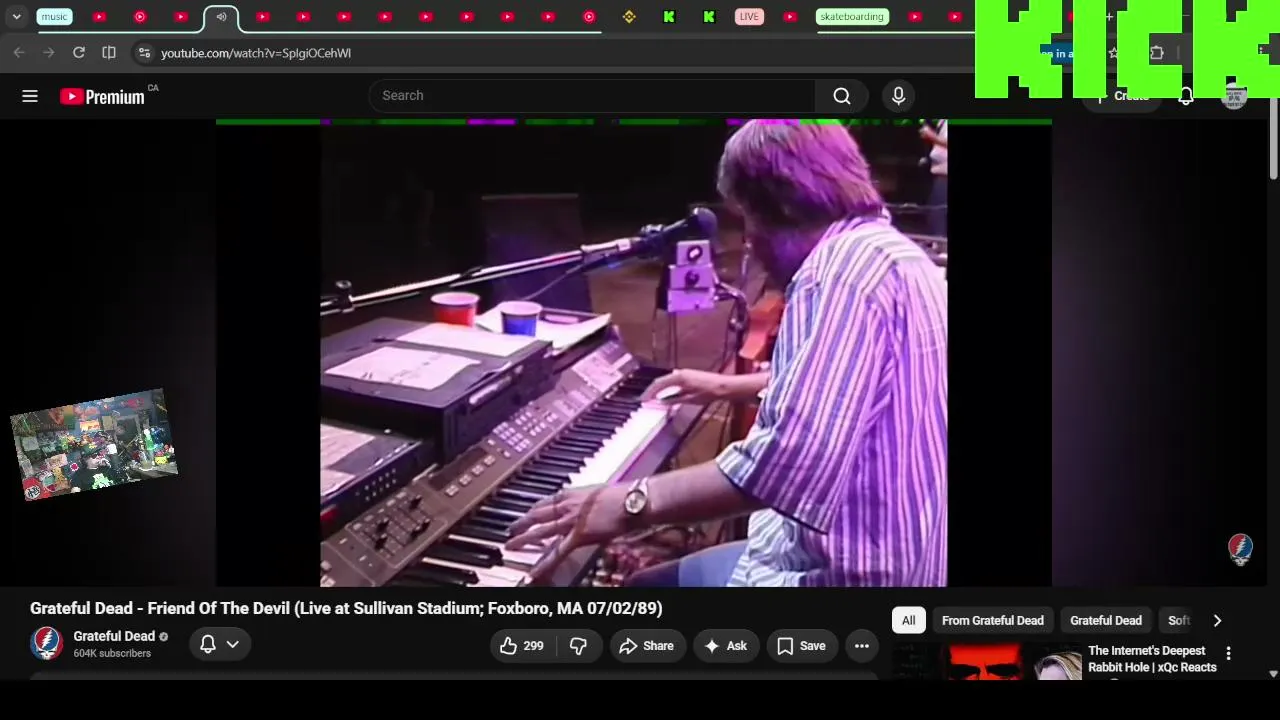
Task: Switch to the Binance tab
Action: click(629, 17)
